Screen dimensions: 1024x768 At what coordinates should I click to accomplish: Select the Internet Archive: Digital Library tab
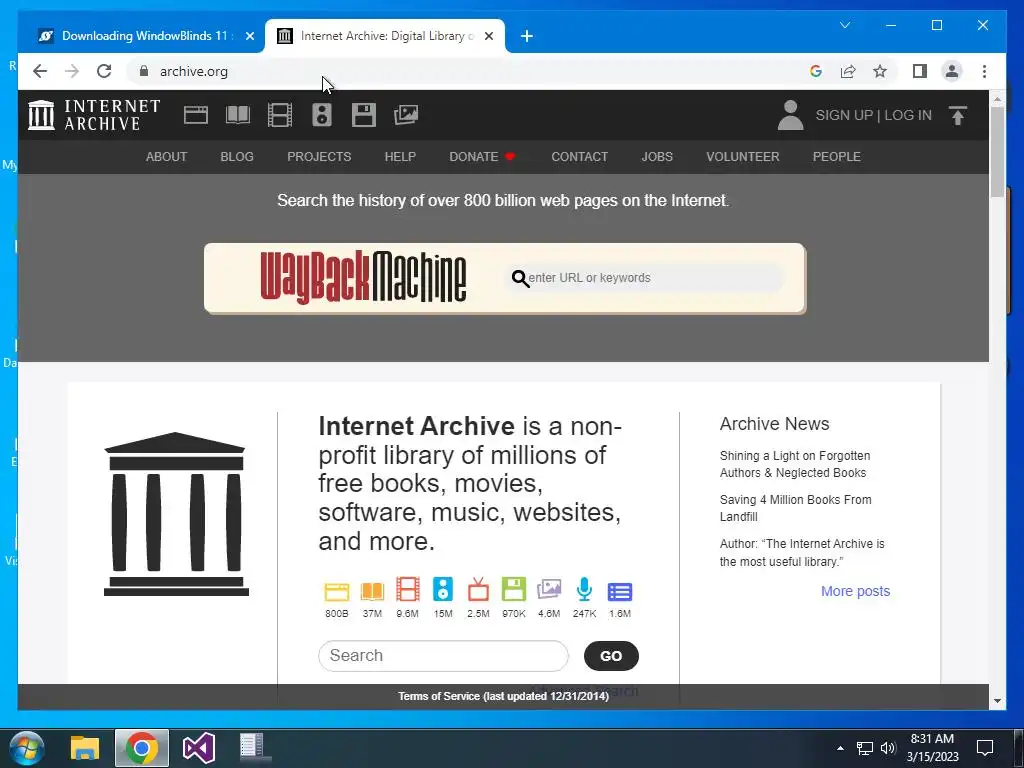click(x=385, y=36)
